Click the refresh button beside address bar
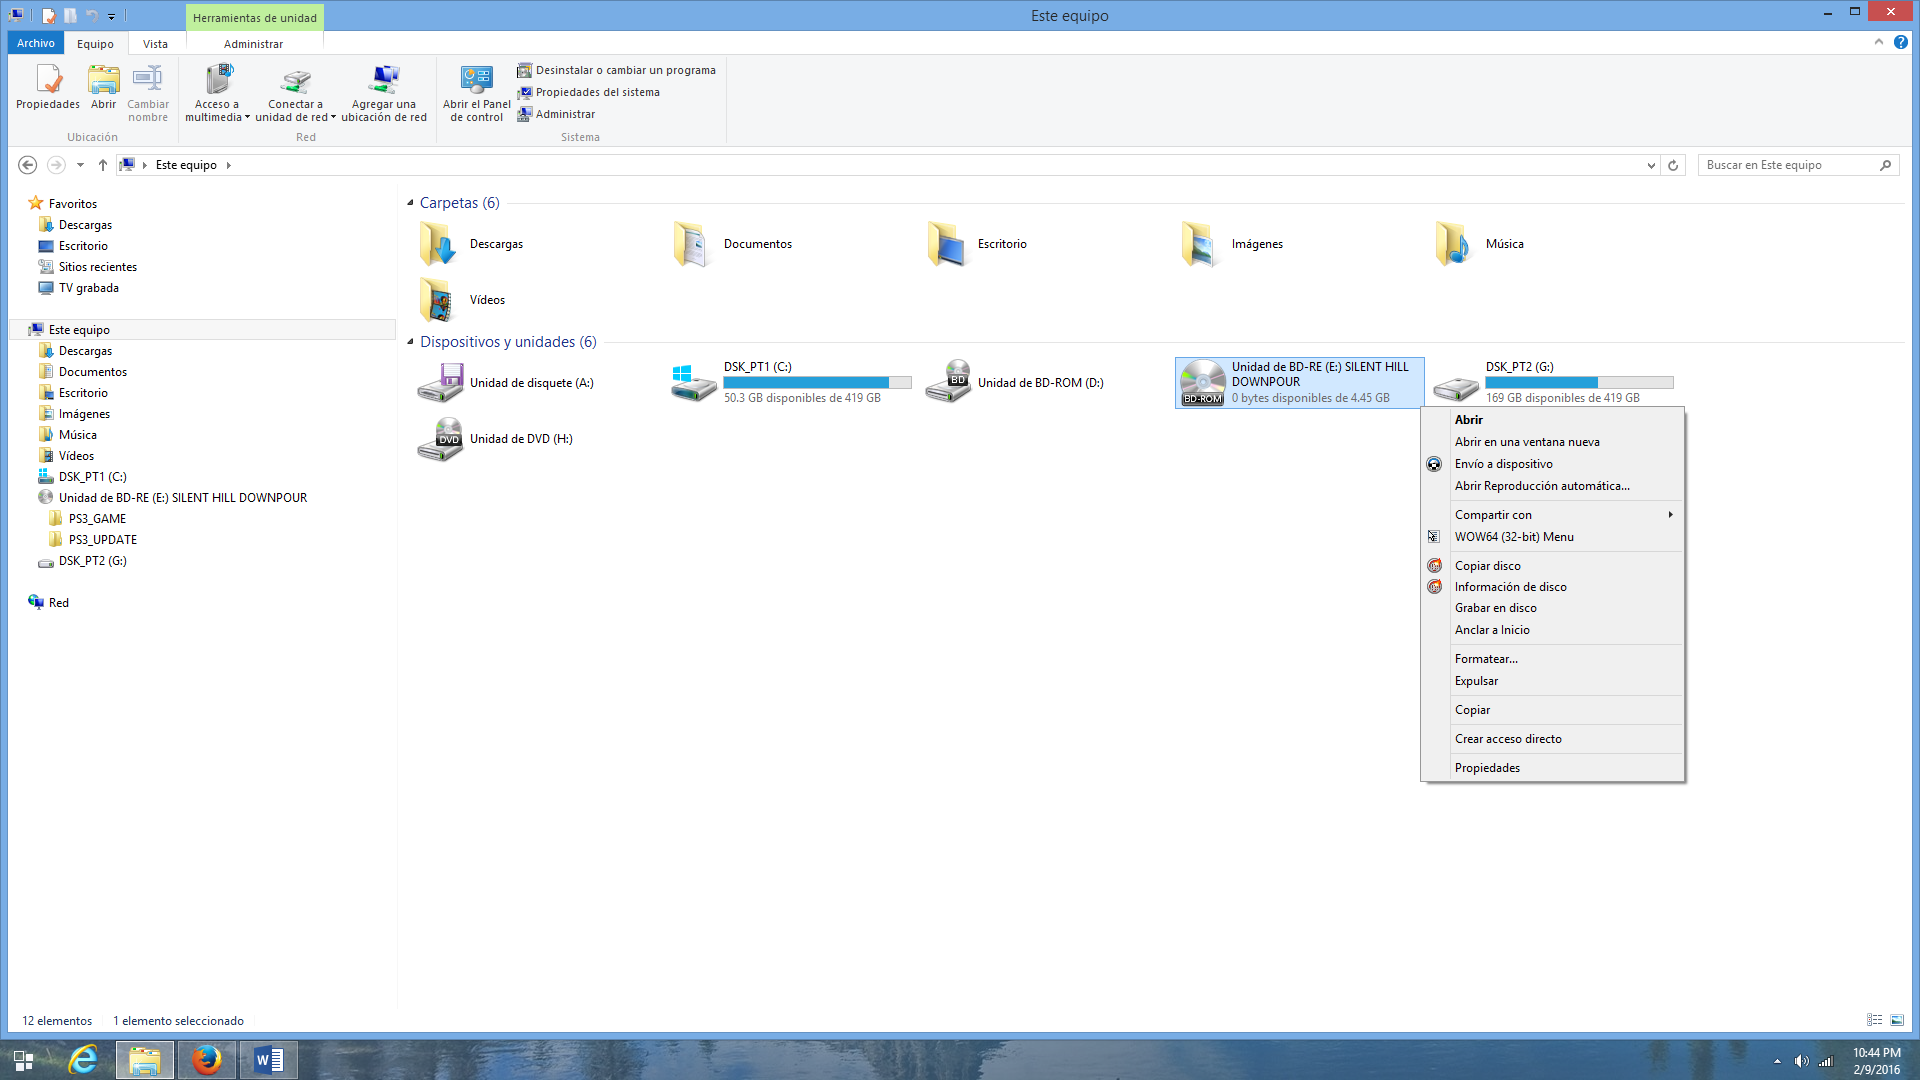Viewport: 1920px width, 1080px height. click(1673, 165)
